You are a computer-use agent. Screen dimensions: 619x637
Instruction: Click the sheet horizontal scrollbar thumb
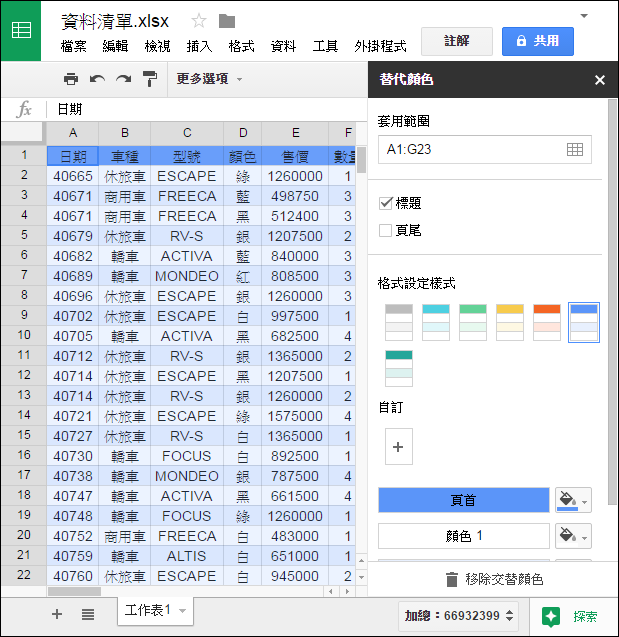pyautogui.click(x=74, y=591)
